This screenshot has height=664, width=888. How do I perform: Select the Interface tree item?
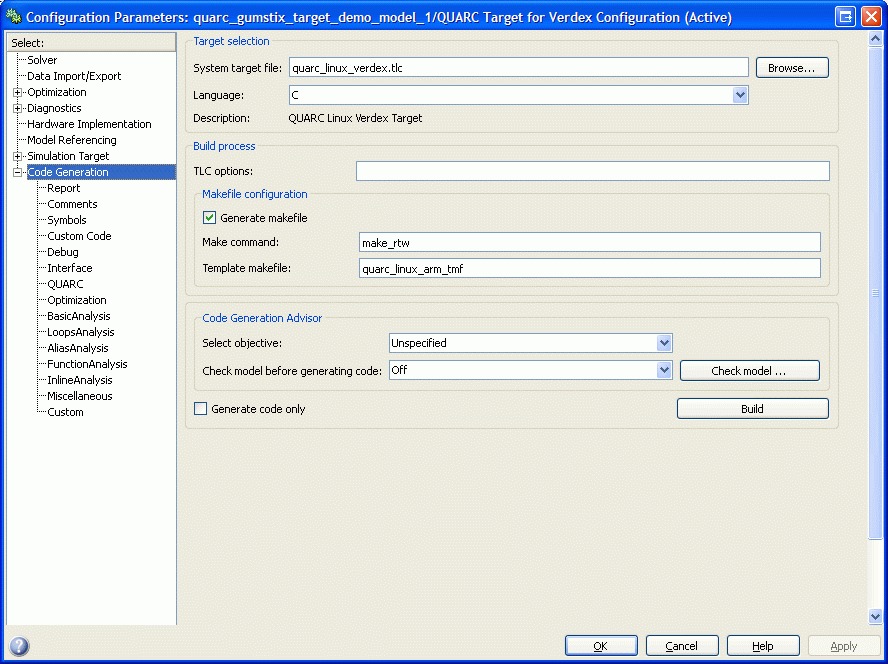click(68, 268)
